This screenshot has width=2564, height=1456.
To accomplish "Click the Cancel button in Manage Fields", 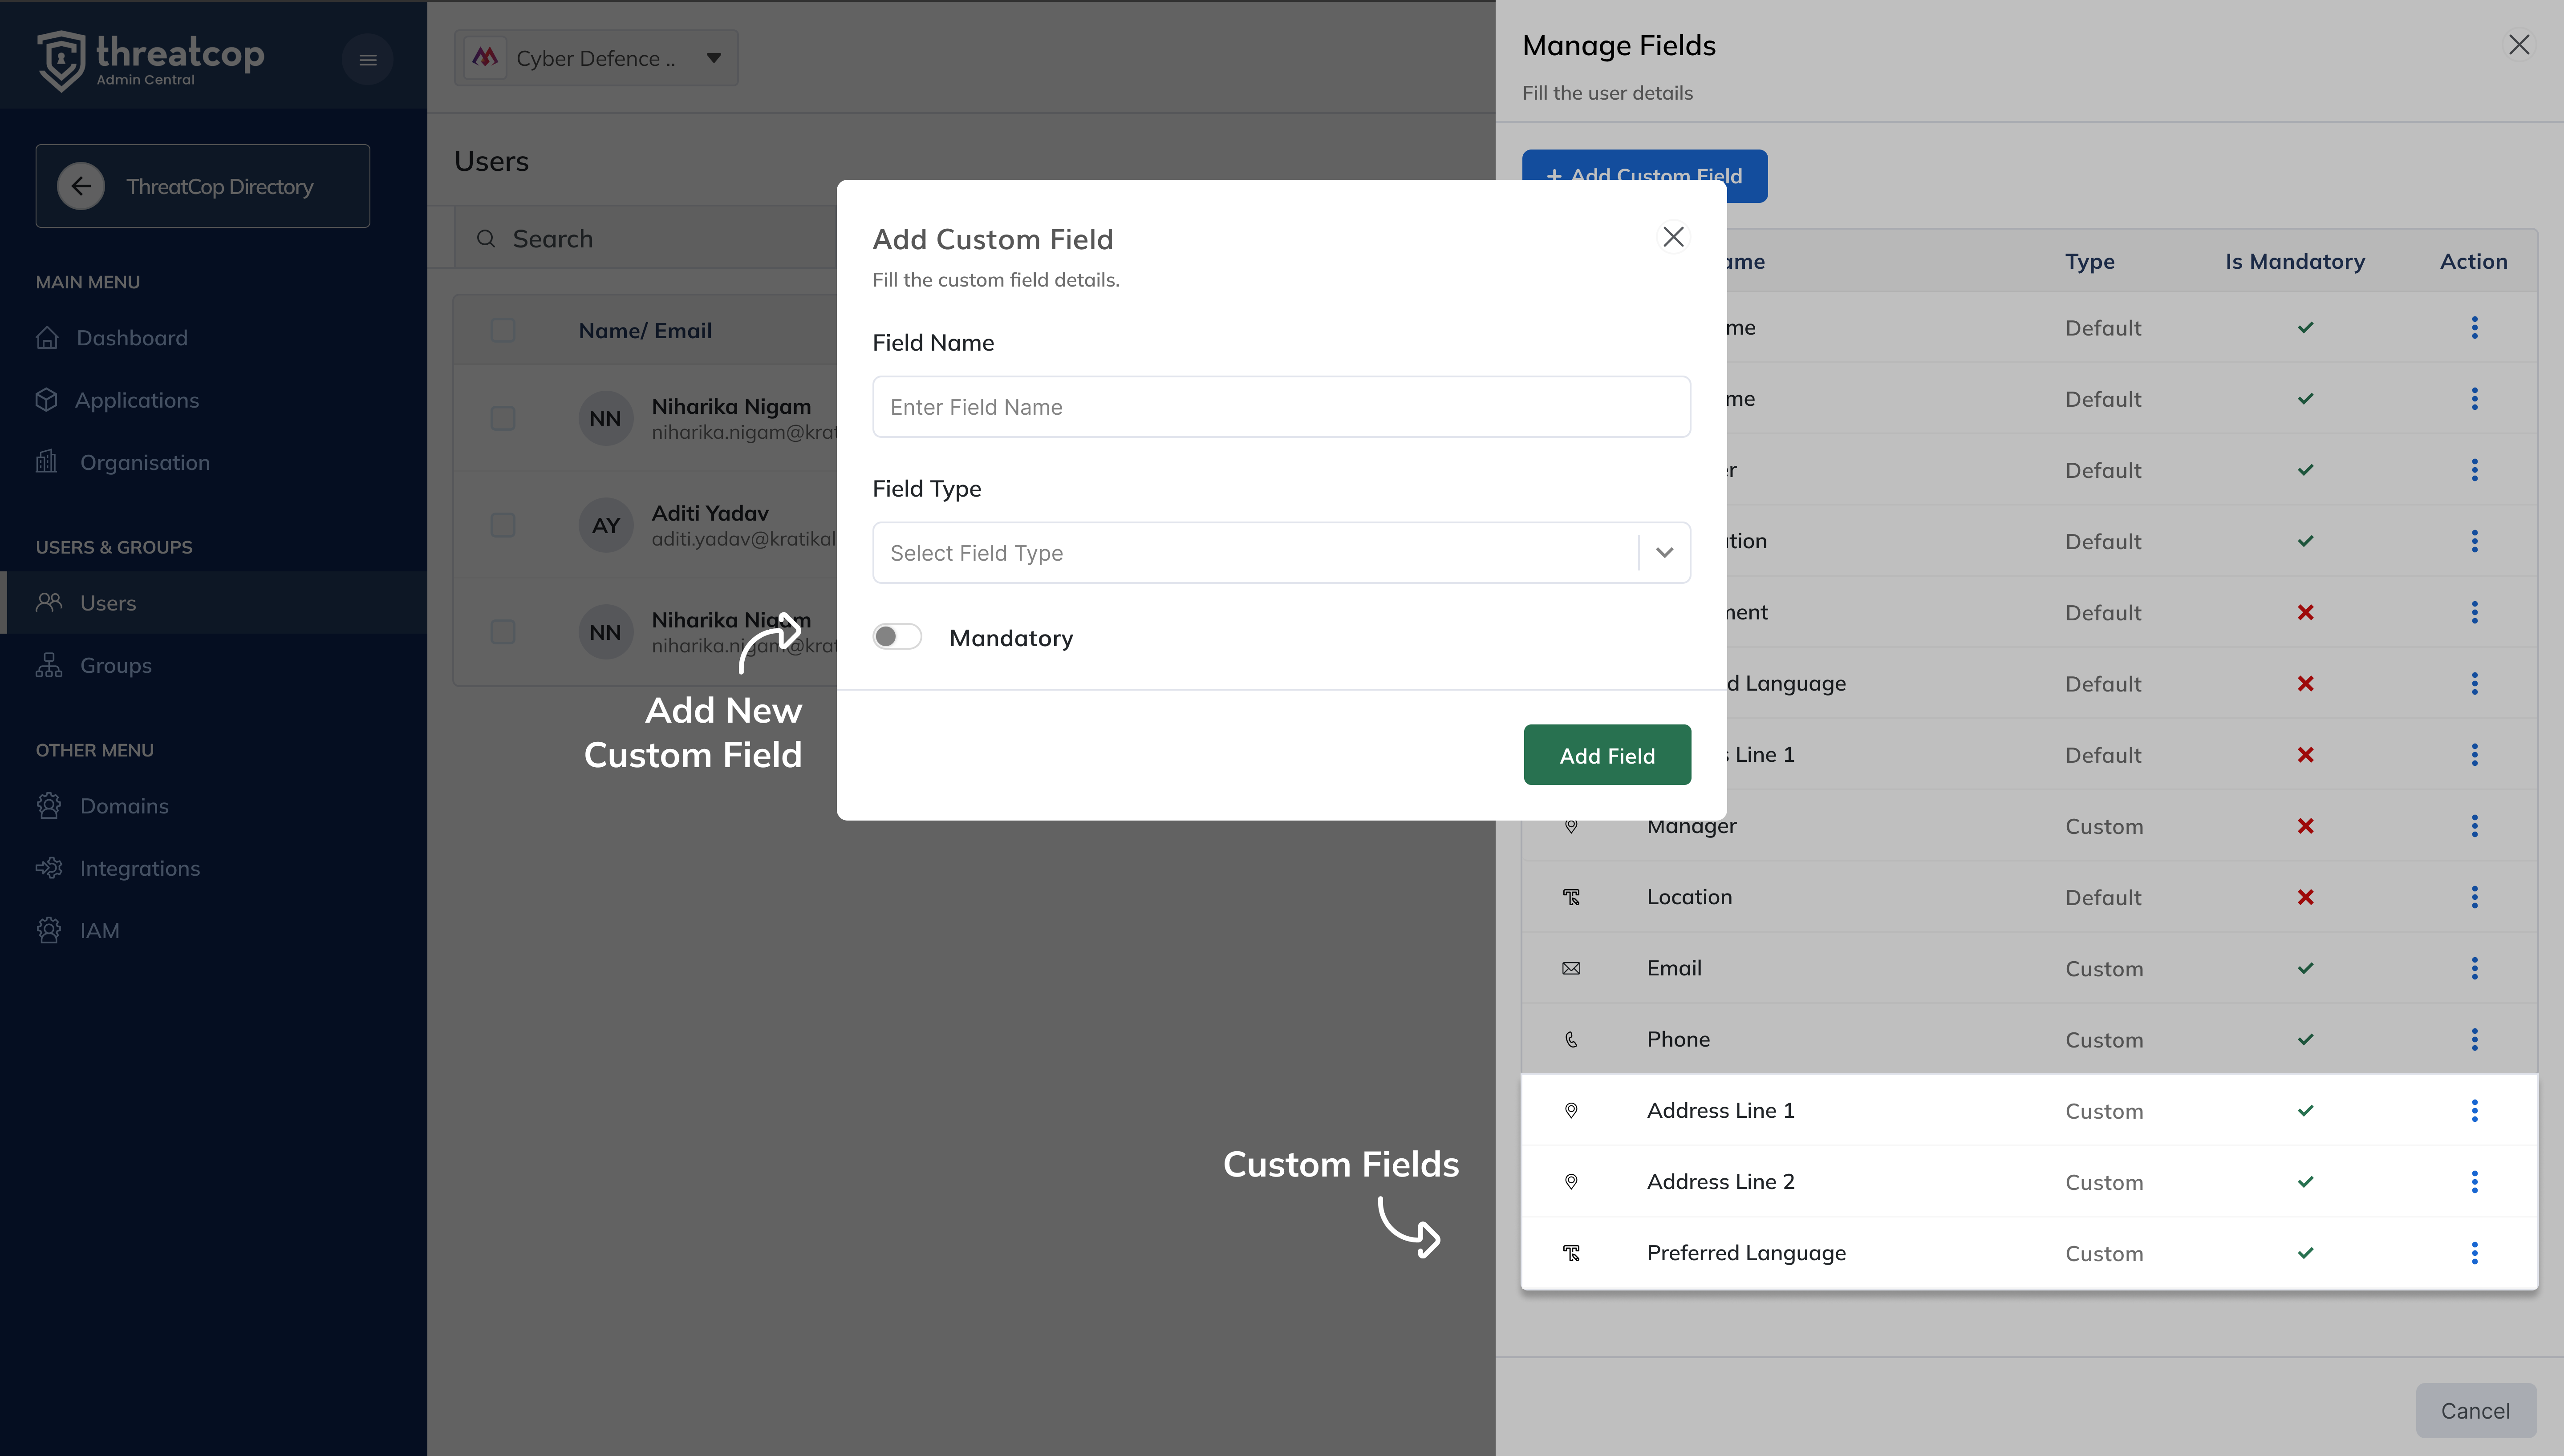I will (x=2475, y=1411).
